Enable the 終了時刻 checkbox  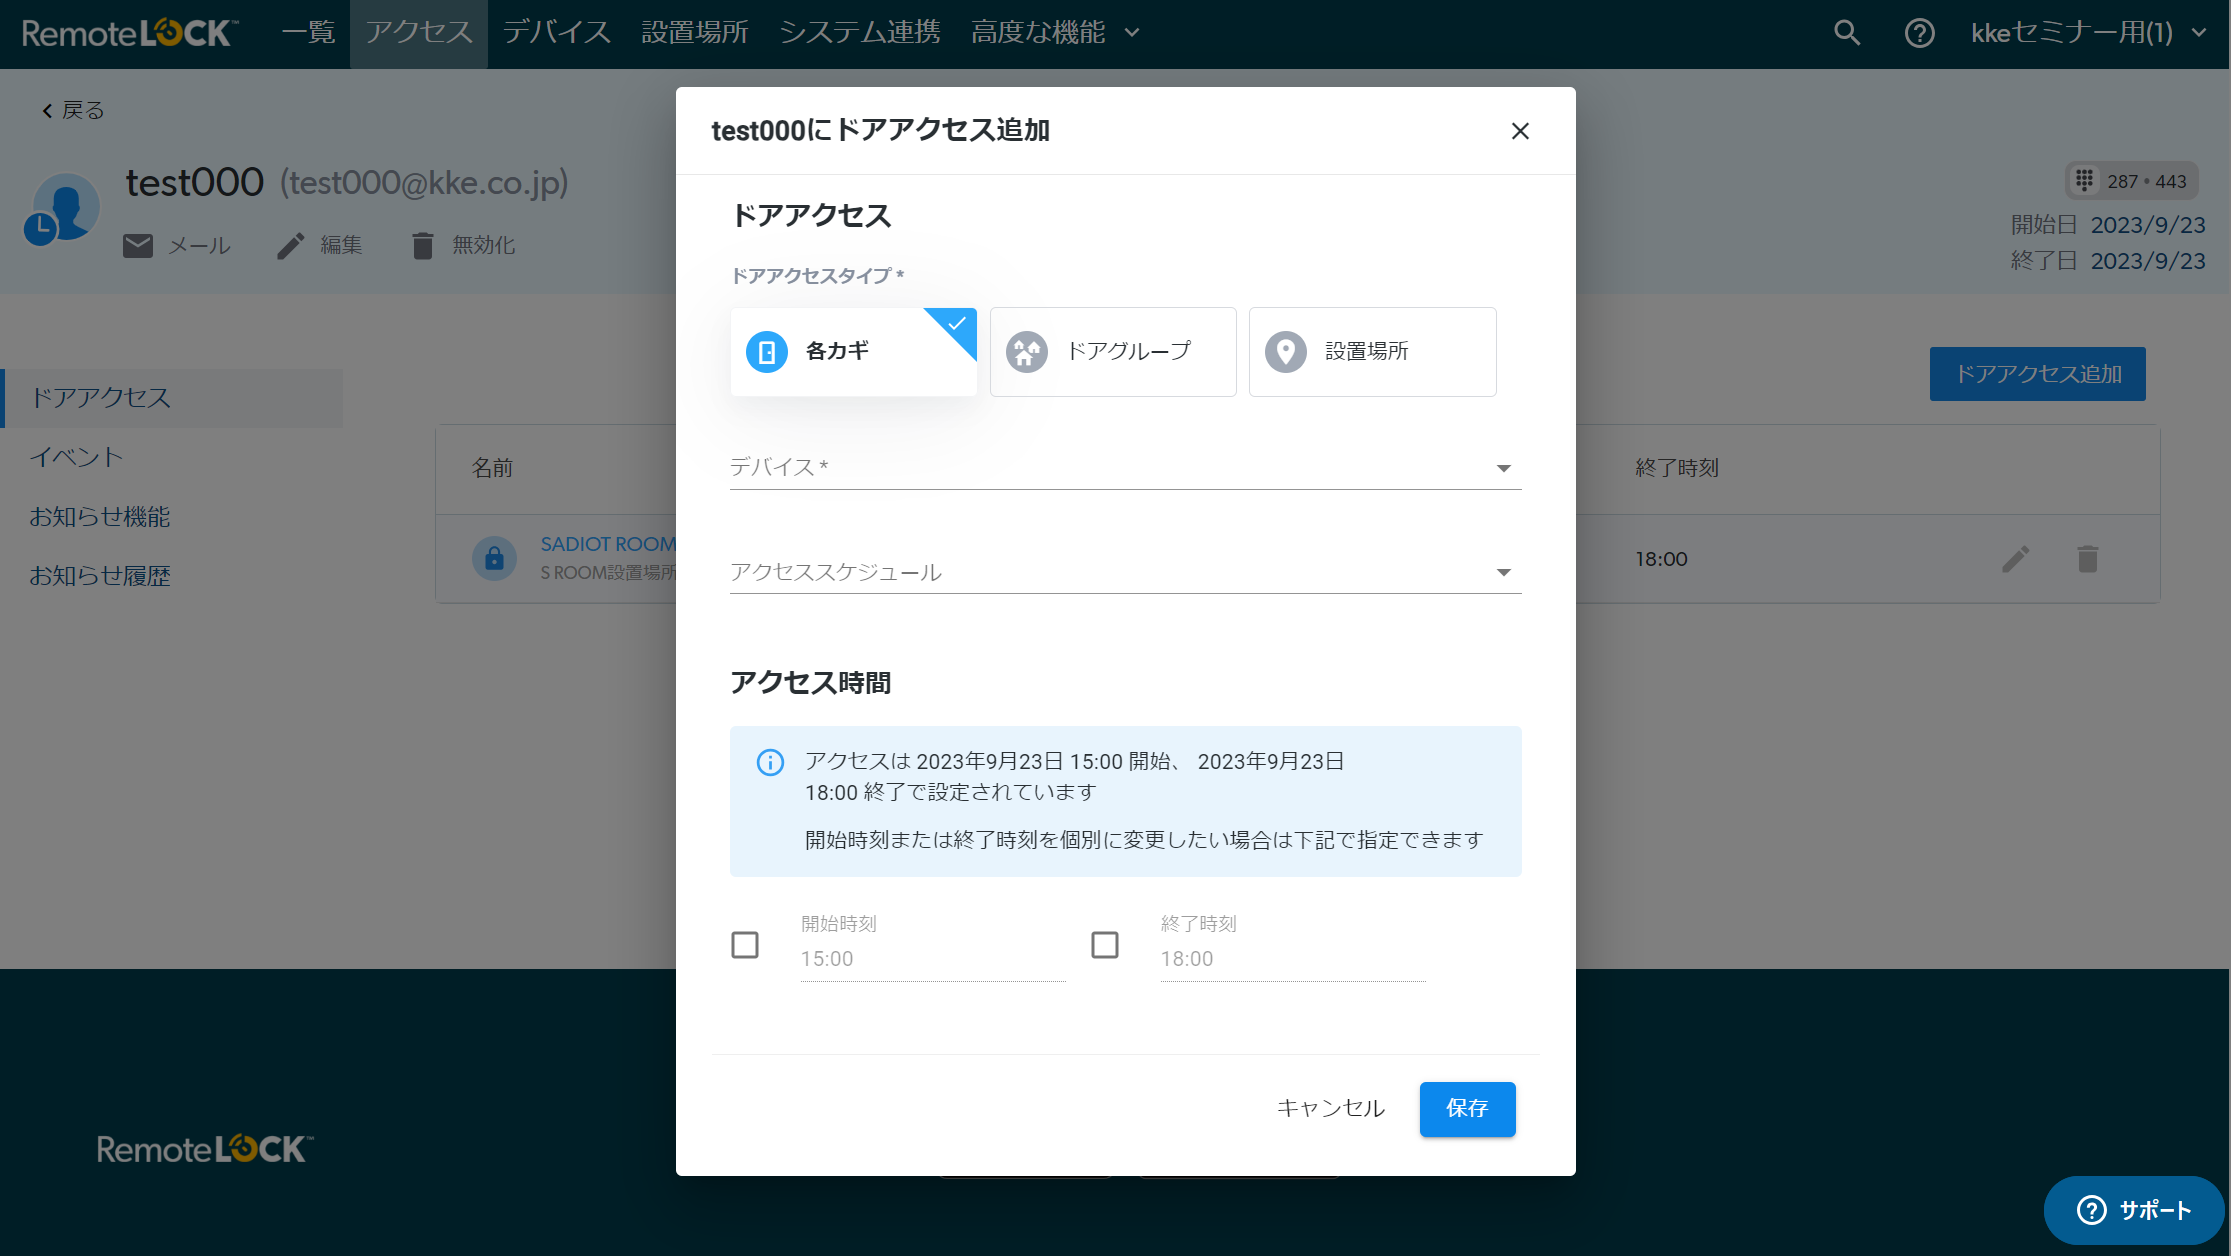tap(1105, 945)
